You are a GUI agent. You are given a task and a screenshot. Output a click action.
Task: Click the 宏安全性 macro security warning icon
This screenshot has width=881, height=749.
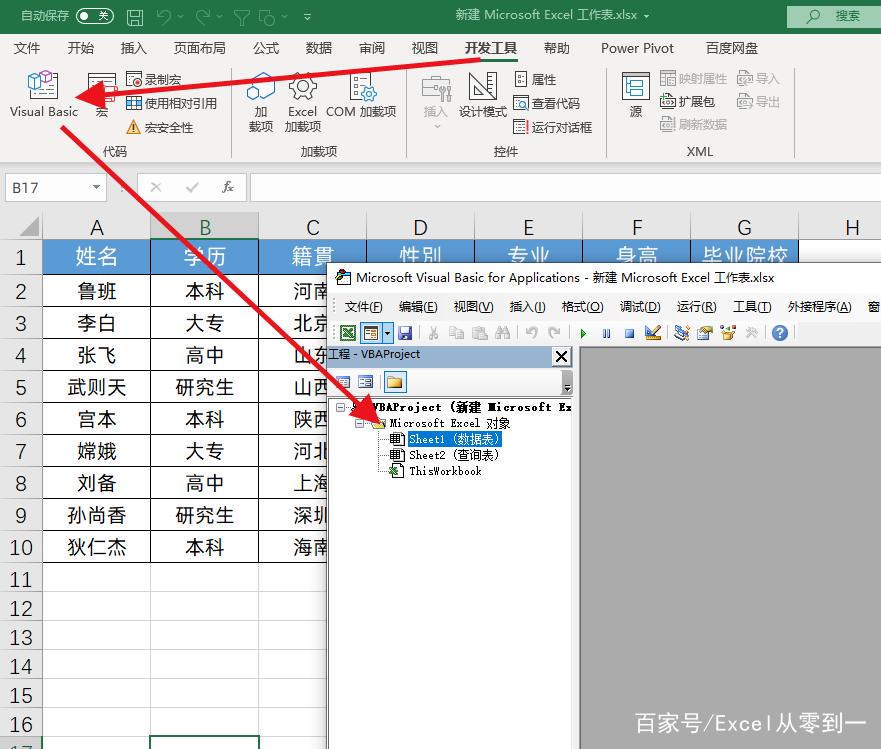[134, 127]
